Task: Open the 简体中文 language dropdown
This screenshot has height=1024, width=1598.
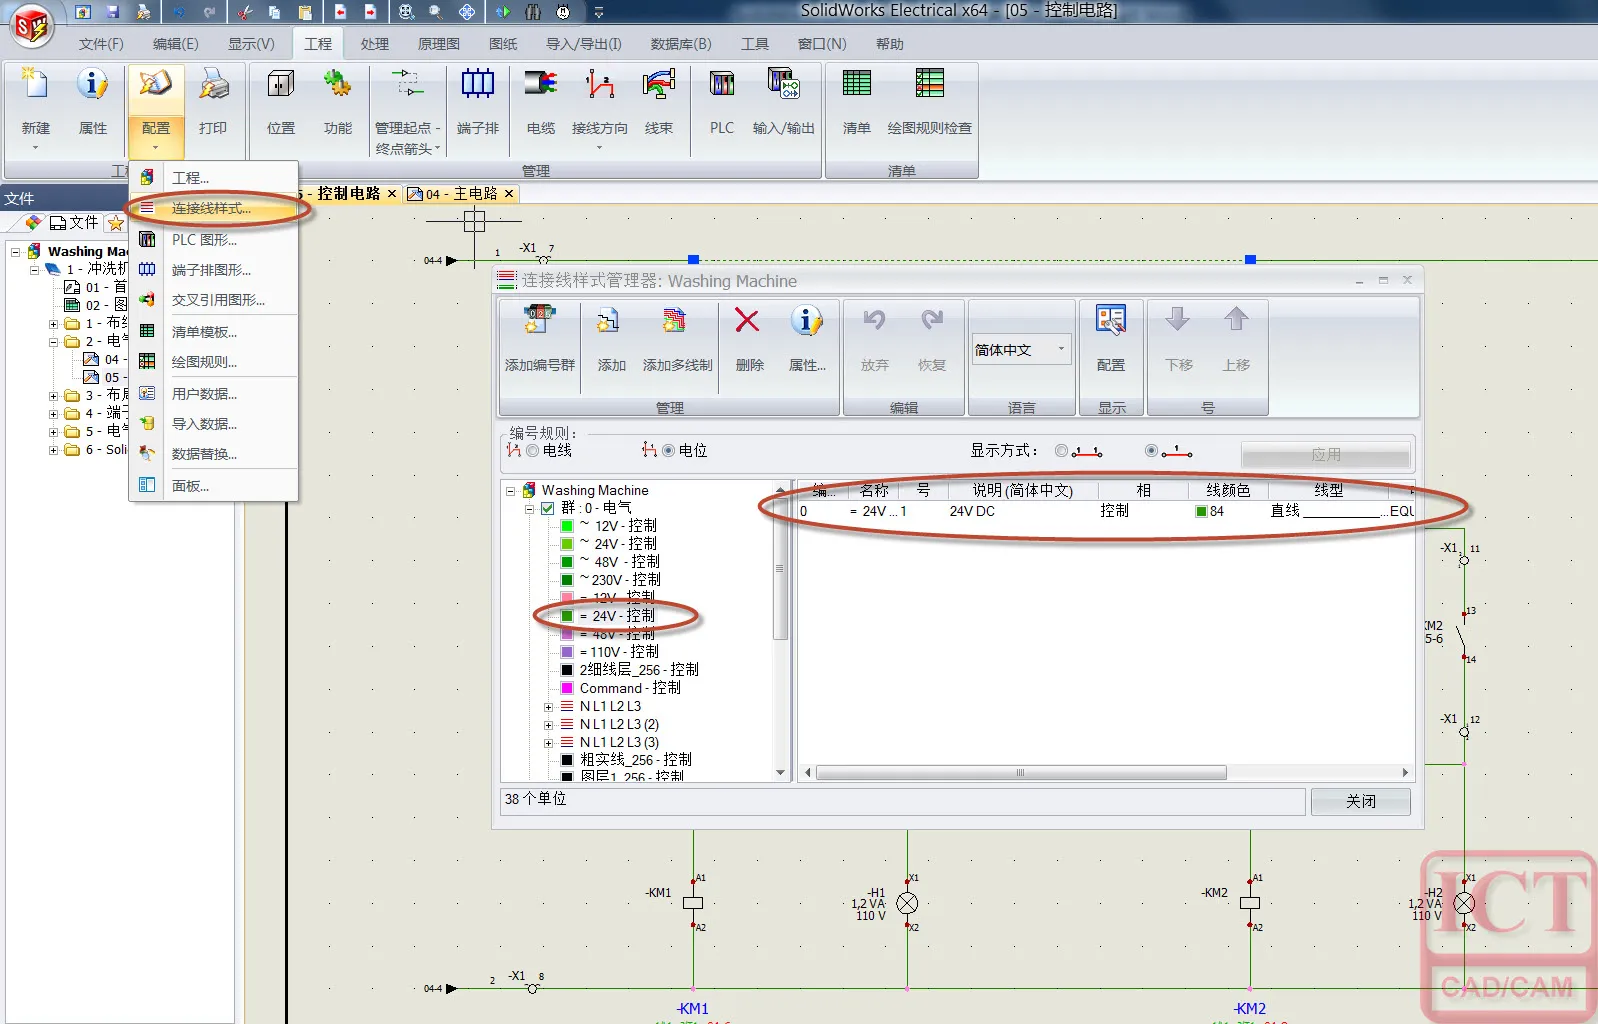Action: 1020,350
